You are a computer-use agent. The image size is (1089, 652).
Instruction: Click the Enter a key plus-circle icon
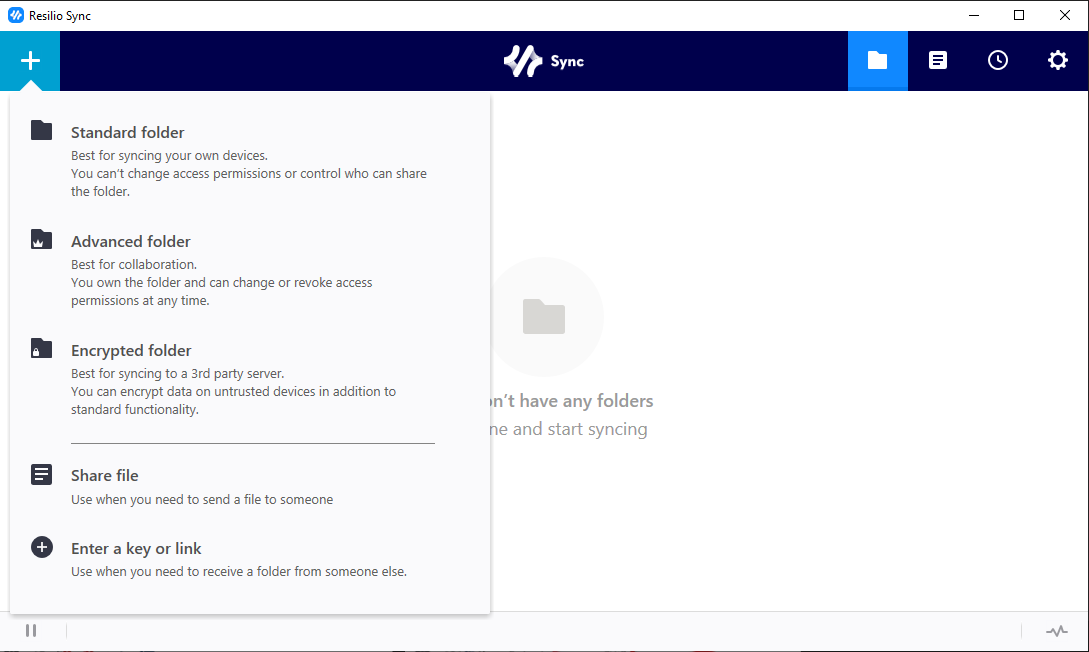pos(42,547)
